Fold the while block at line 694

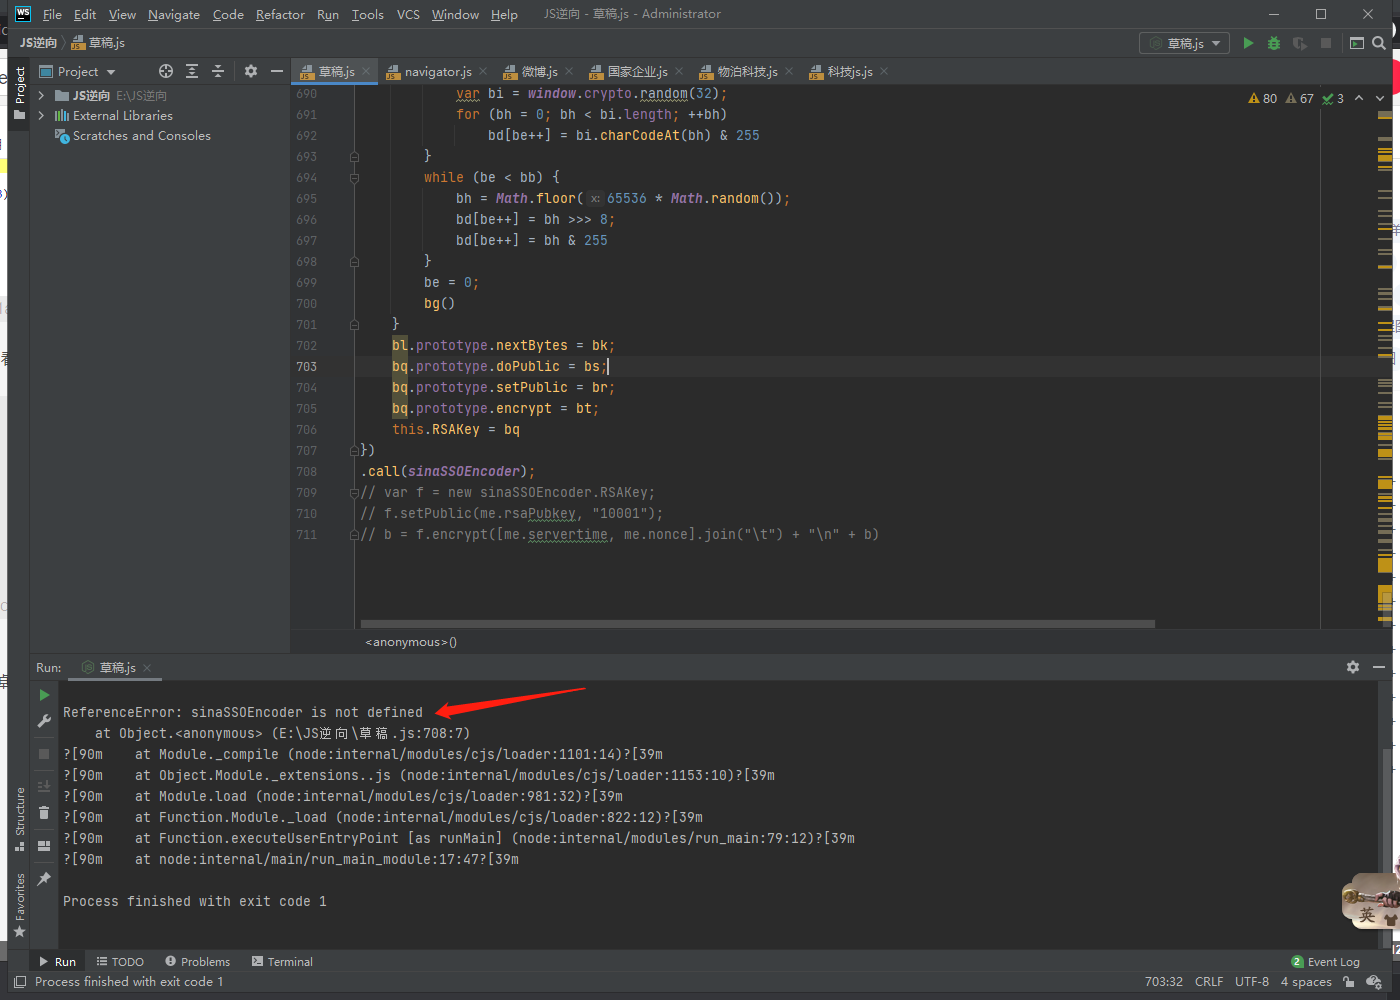[x=354, y=178]
